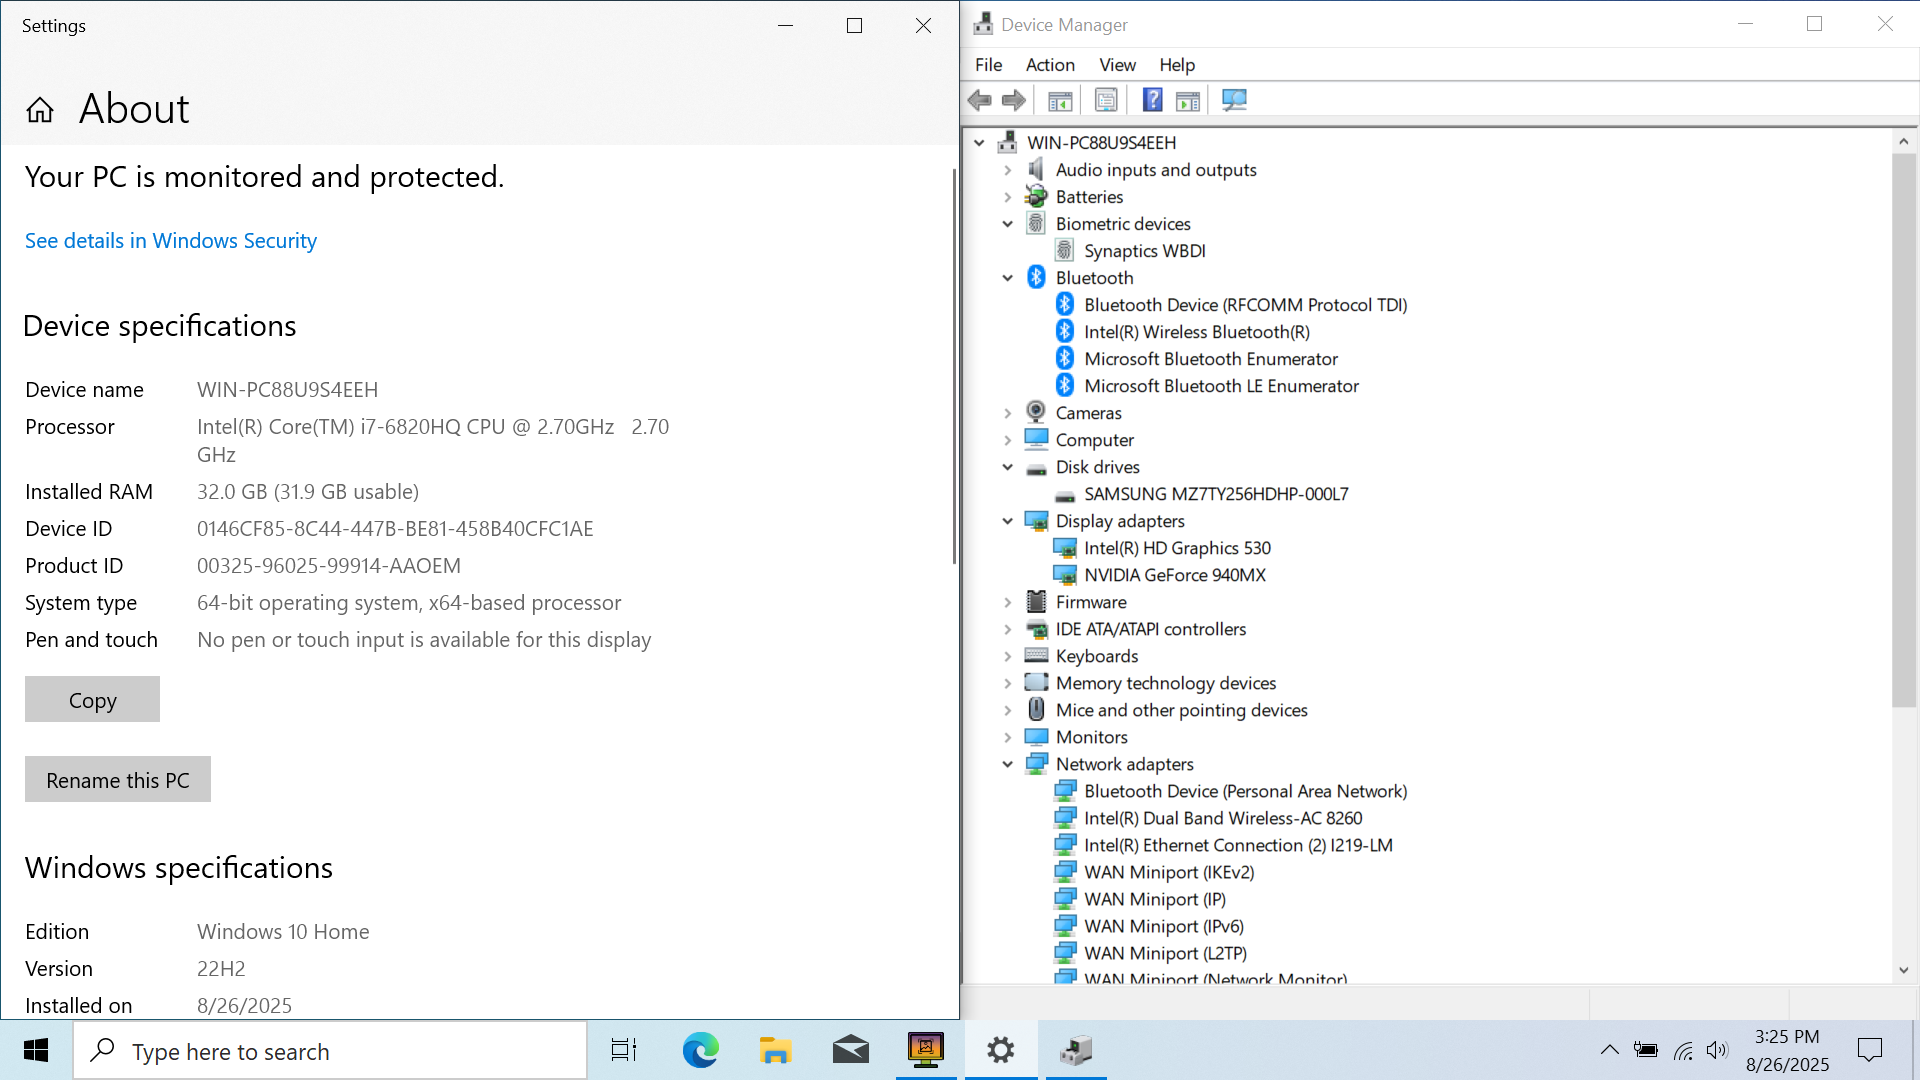
Task: Open the File menu in Device Manager
Action: pyautogui.click(x=988, y=65)
